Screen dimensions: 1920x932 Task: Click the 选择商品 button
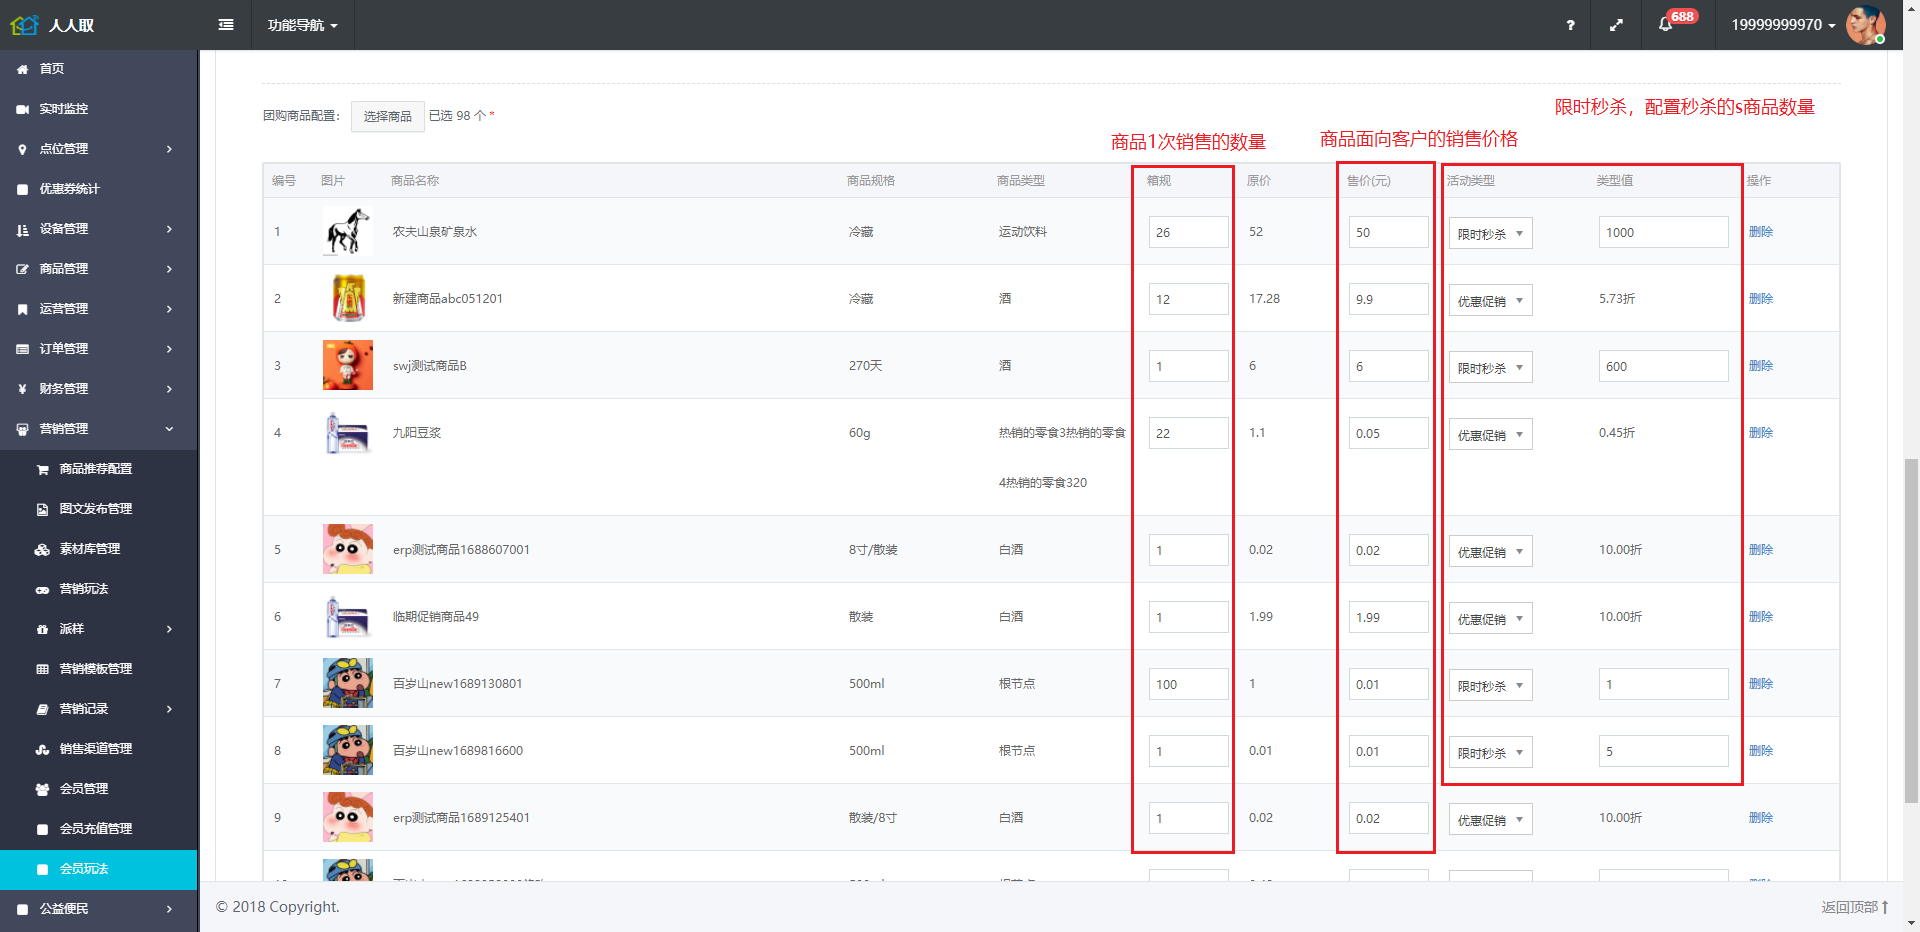[387, 116]
